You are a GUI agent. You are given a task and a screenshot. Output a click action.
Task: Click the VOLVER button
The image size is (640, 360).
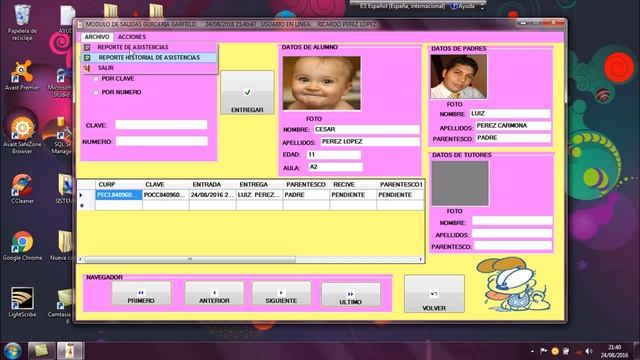pos(434,294)
